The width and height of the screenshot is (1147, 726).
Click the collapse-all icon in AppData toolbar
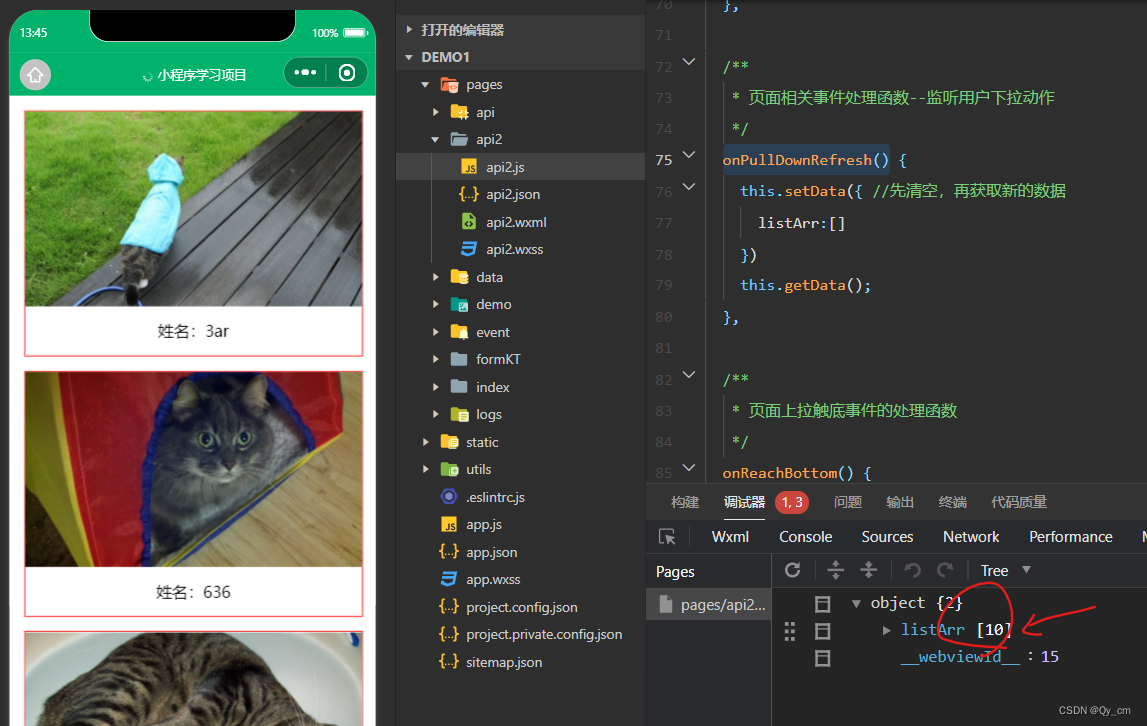pos(868,569)
